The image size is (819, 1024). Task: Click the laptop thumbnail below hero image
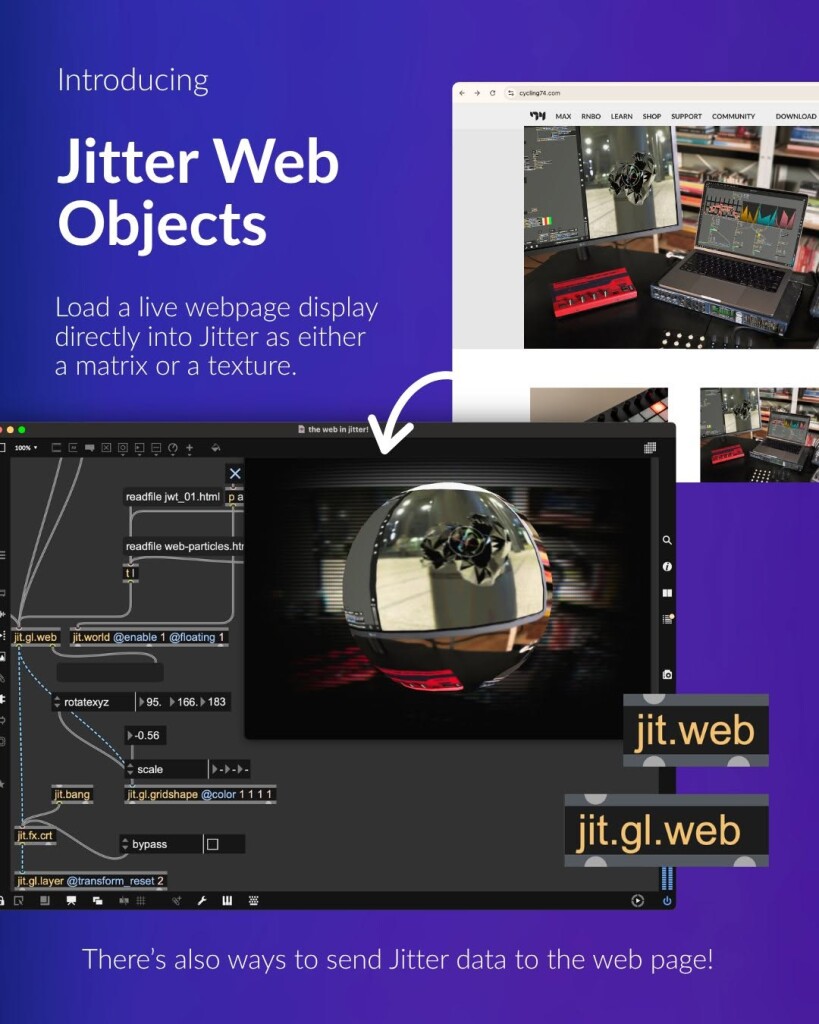760,434
